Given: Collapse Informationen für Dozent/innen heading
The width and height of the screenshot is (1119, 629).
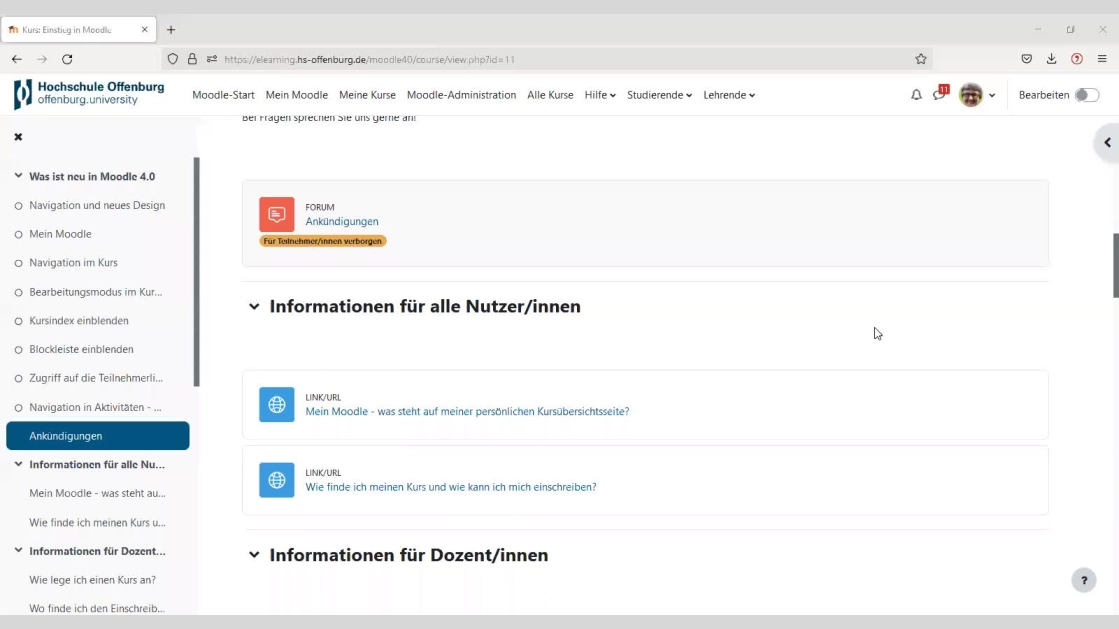Looking at the screenshot, I should 254,555.
